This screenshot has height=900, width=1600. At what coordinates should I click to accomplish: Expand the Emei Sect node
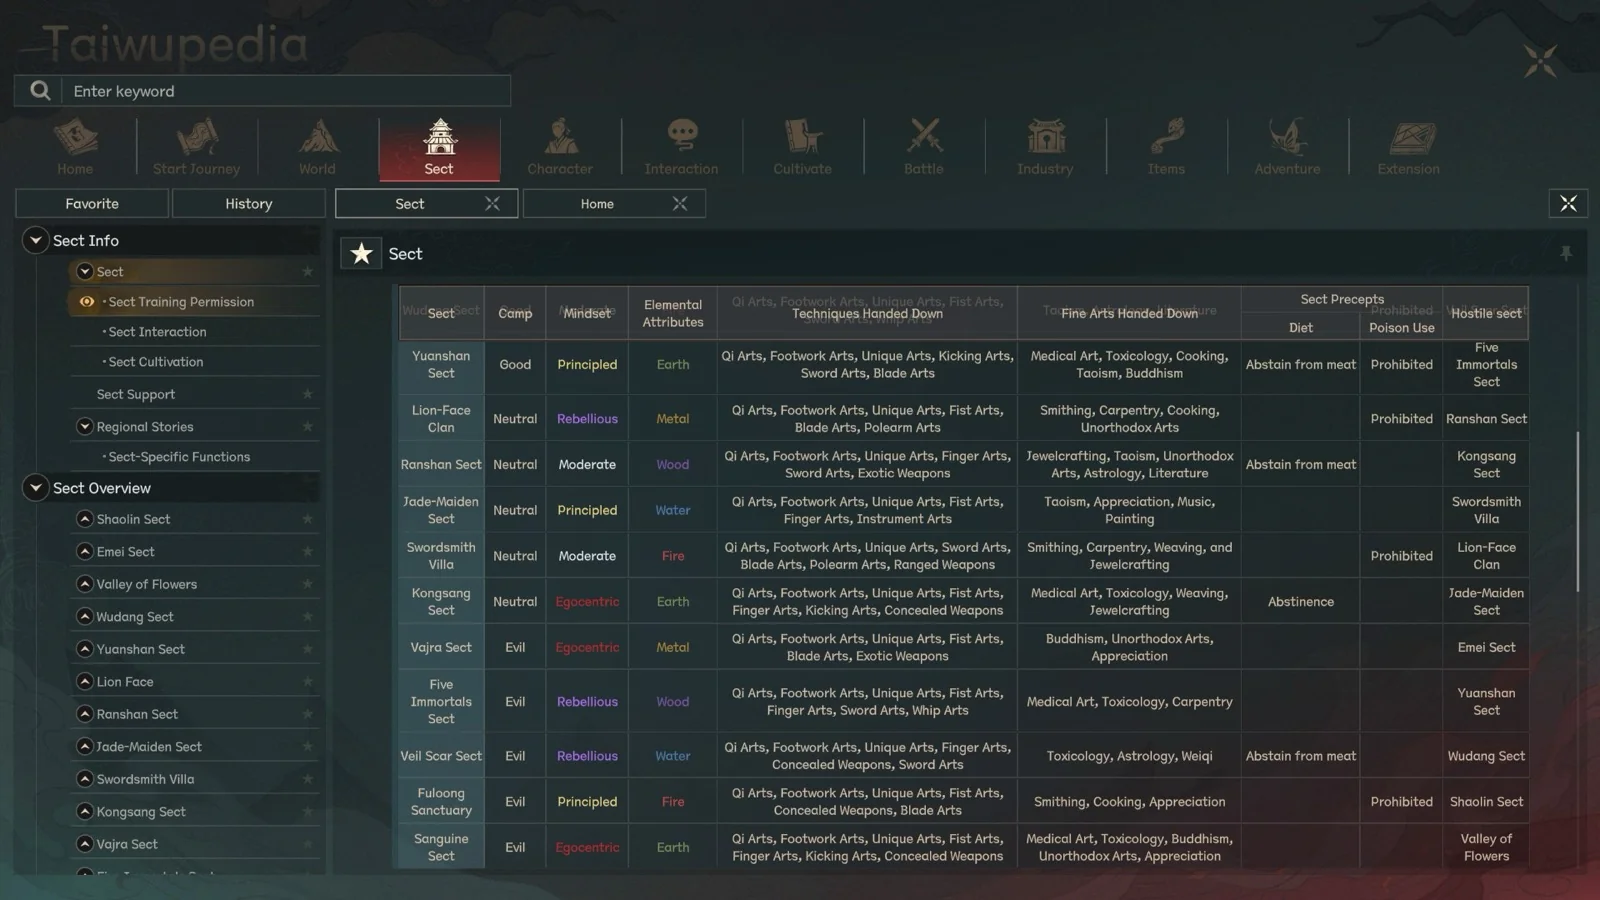pos(85,551)
